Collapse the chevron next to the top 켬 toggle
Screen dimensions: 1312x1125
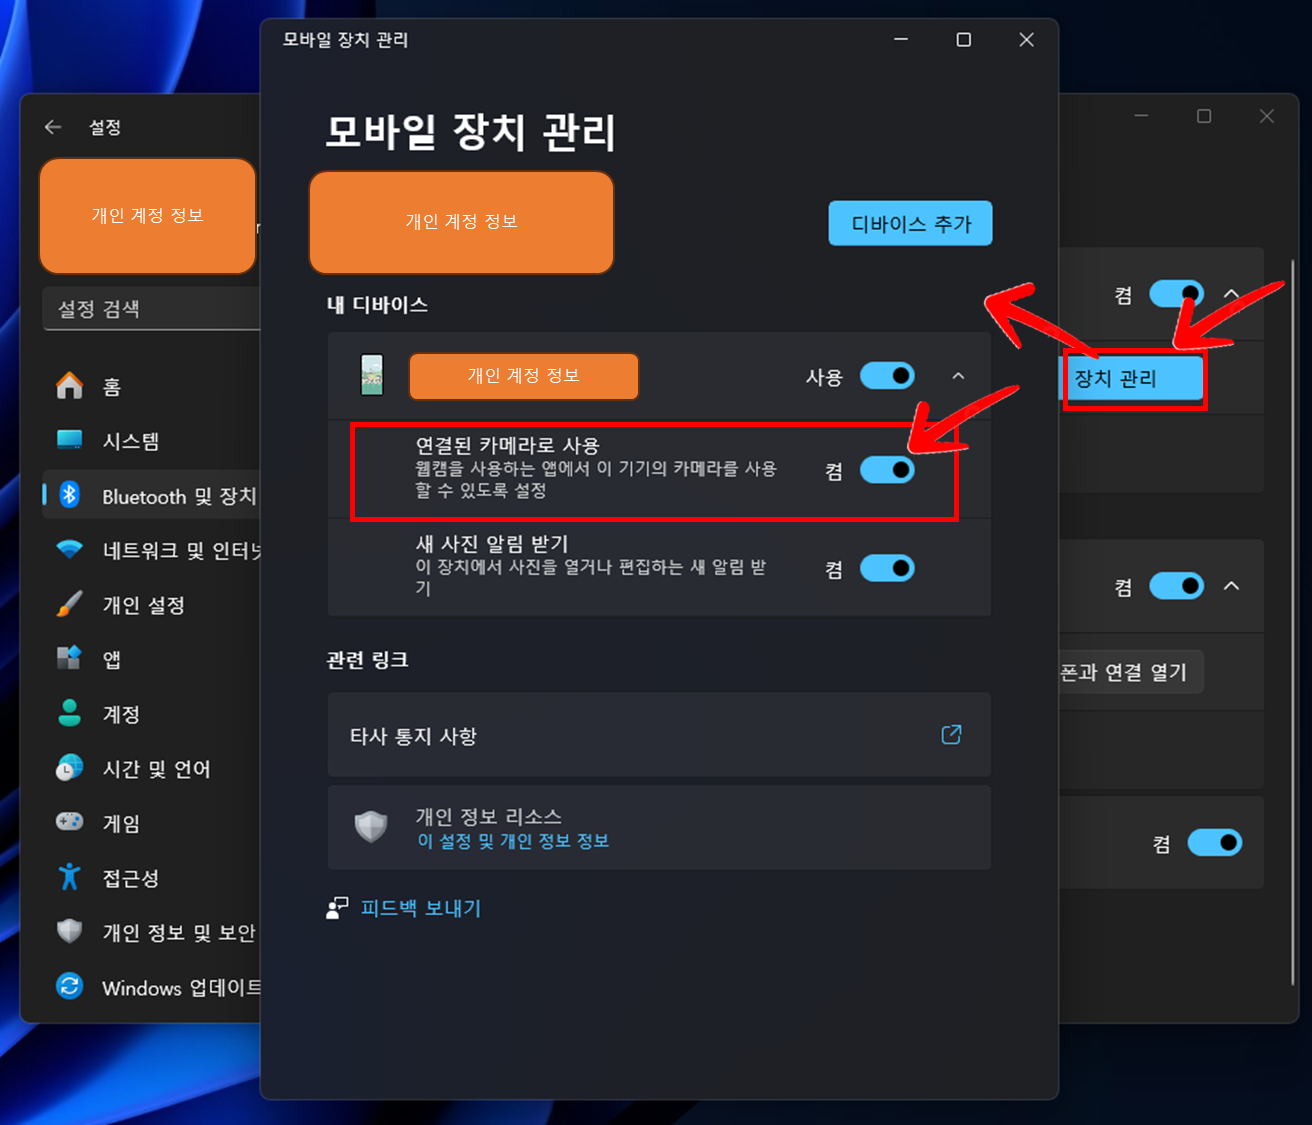[1231, 294]
